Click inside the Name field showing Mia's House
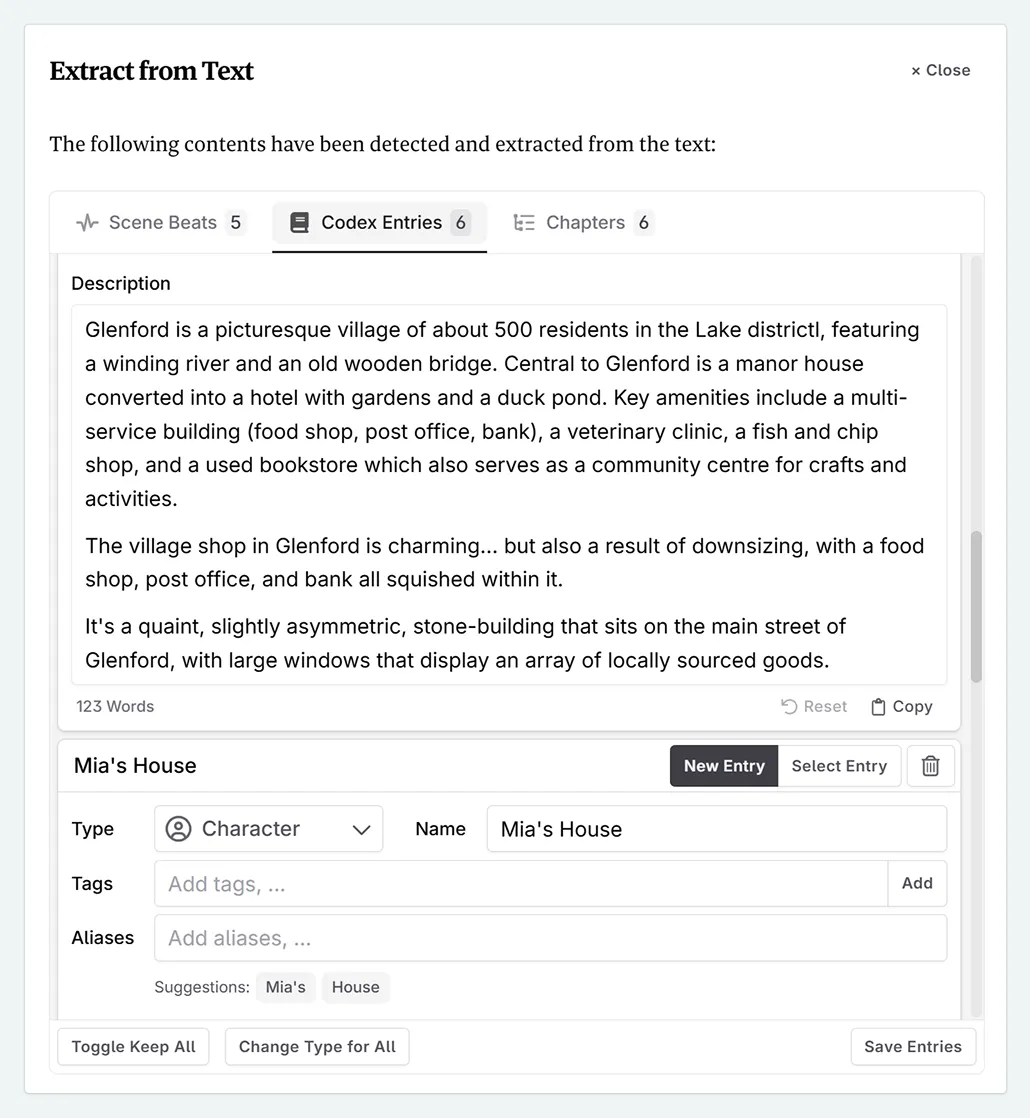 [716, 828]
